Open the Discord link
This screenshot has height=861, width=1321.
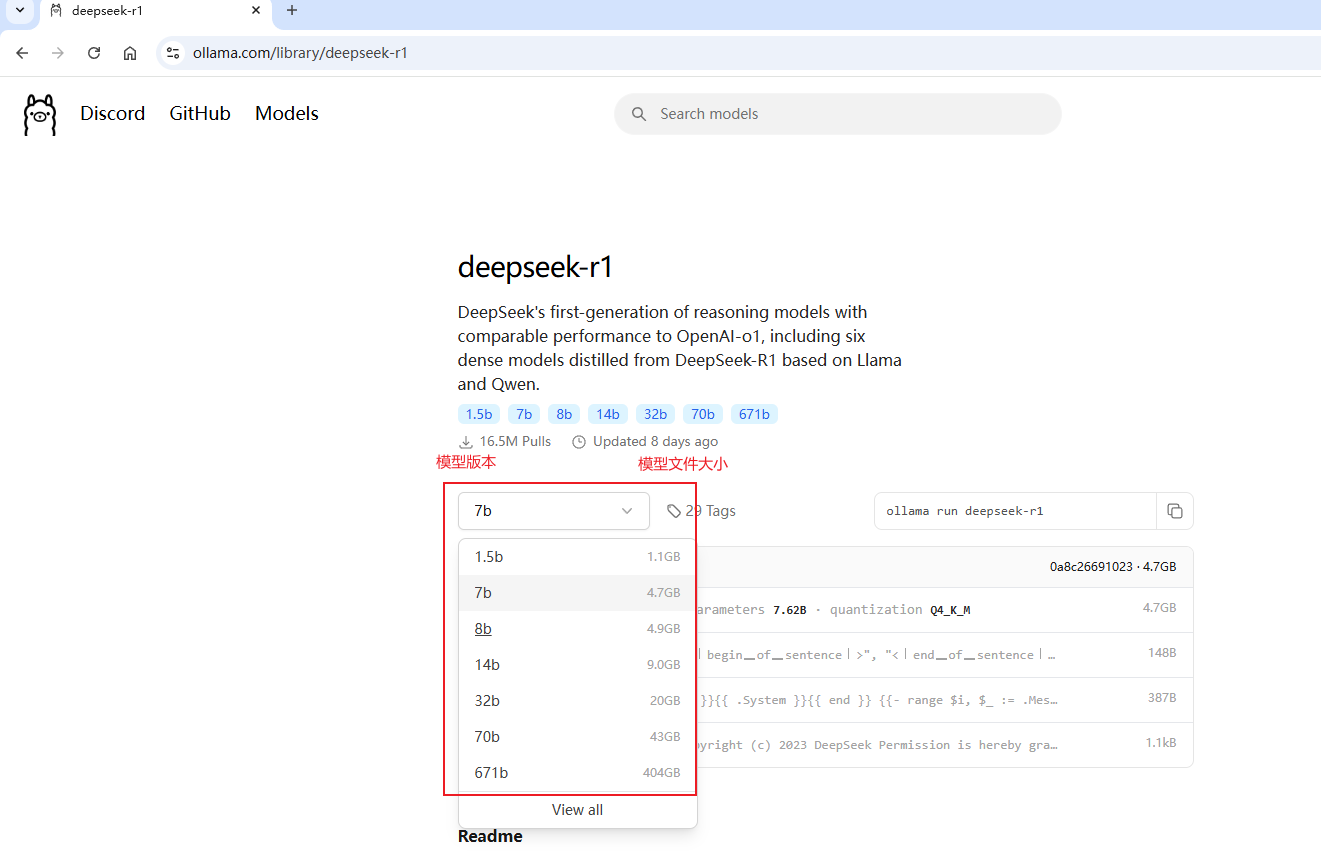[112, 114]
